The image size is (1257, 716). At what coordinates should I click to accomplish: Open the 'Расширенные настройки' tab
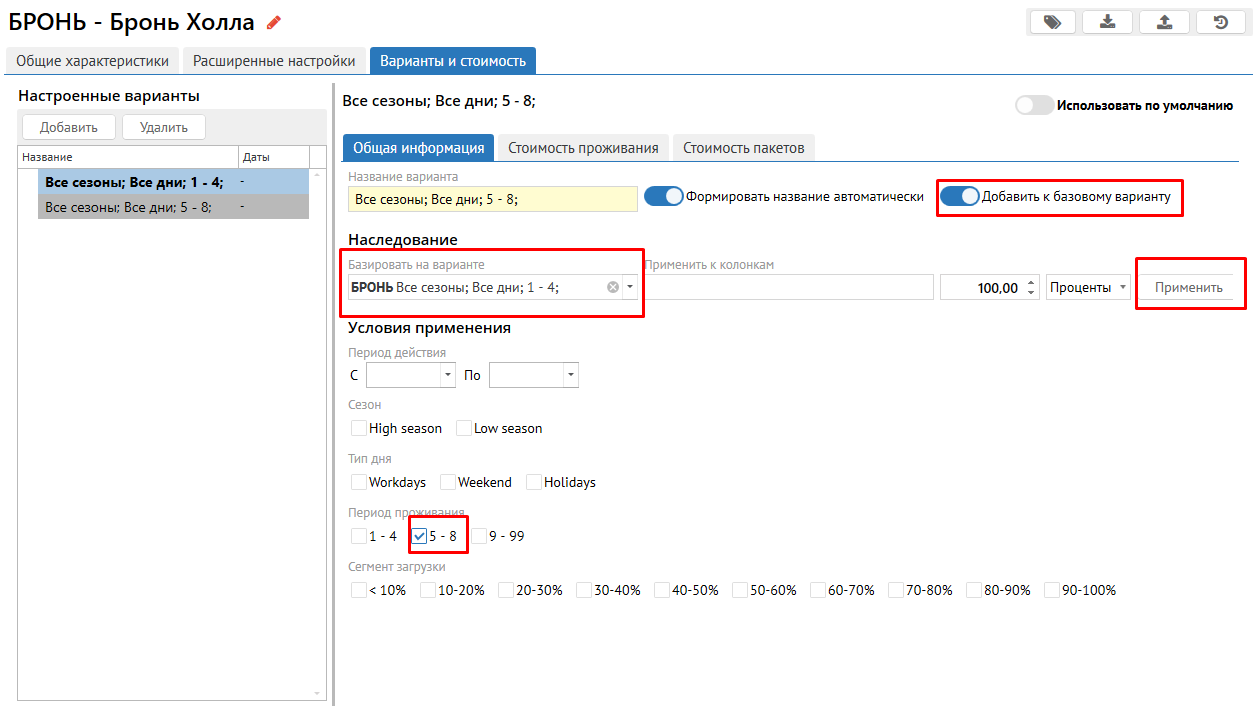tap(274, 61)
